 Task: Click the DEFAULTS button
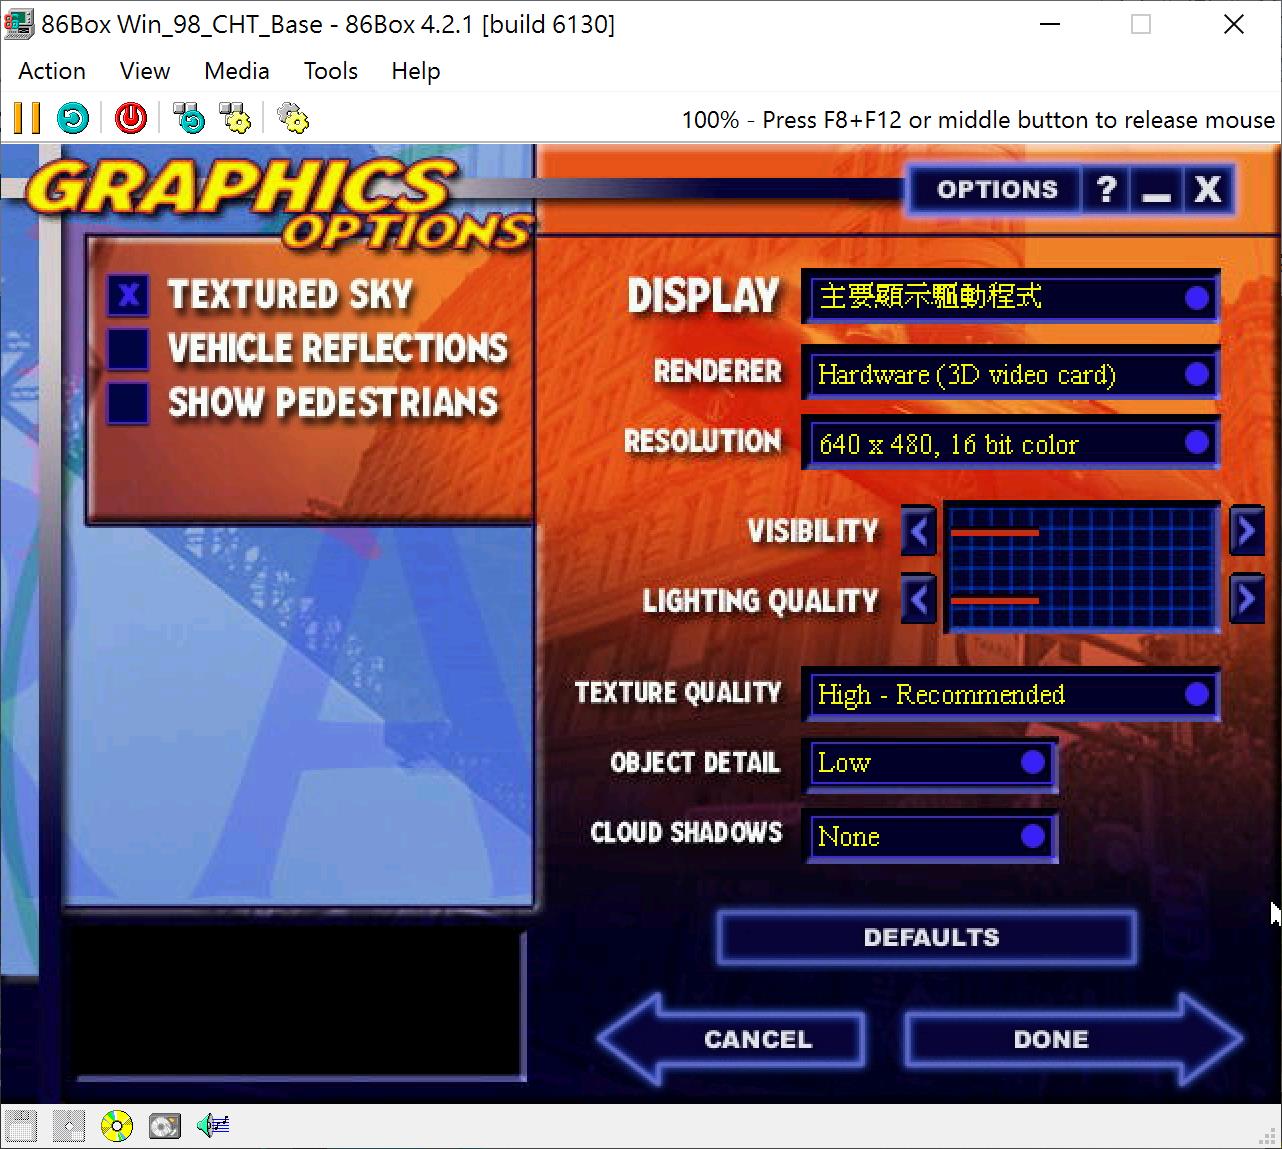pyautogui.click(x=927, y=937)
